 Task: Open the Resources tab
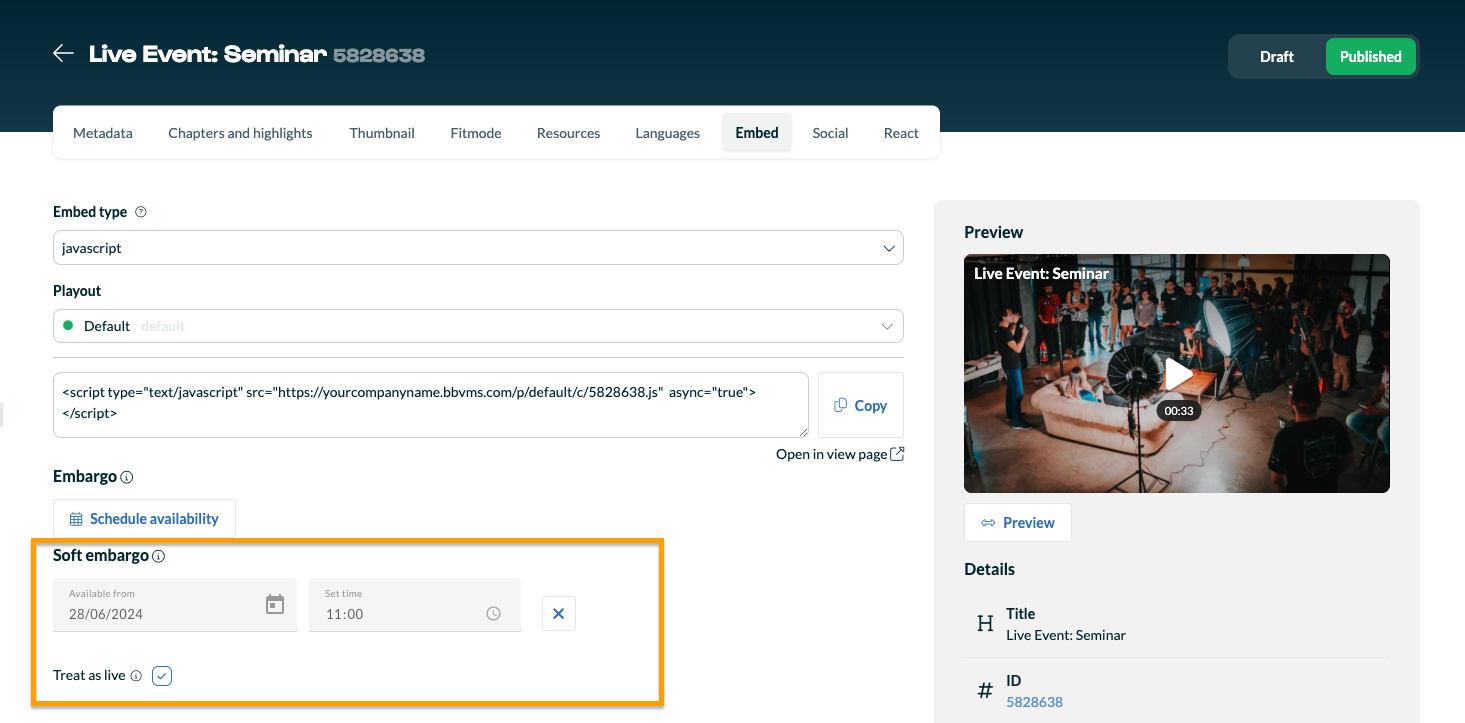tap(568, 133)
